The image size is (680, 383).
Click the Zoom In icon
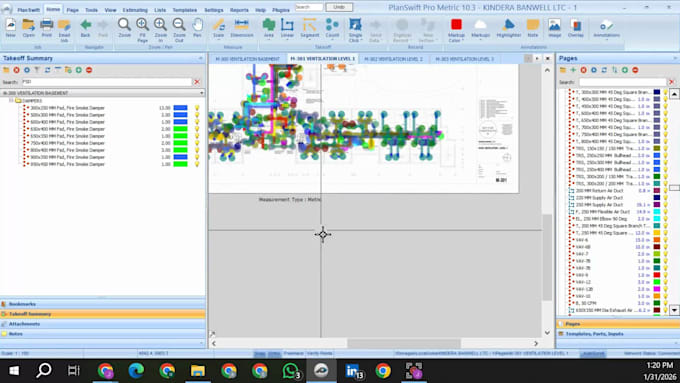160,25
